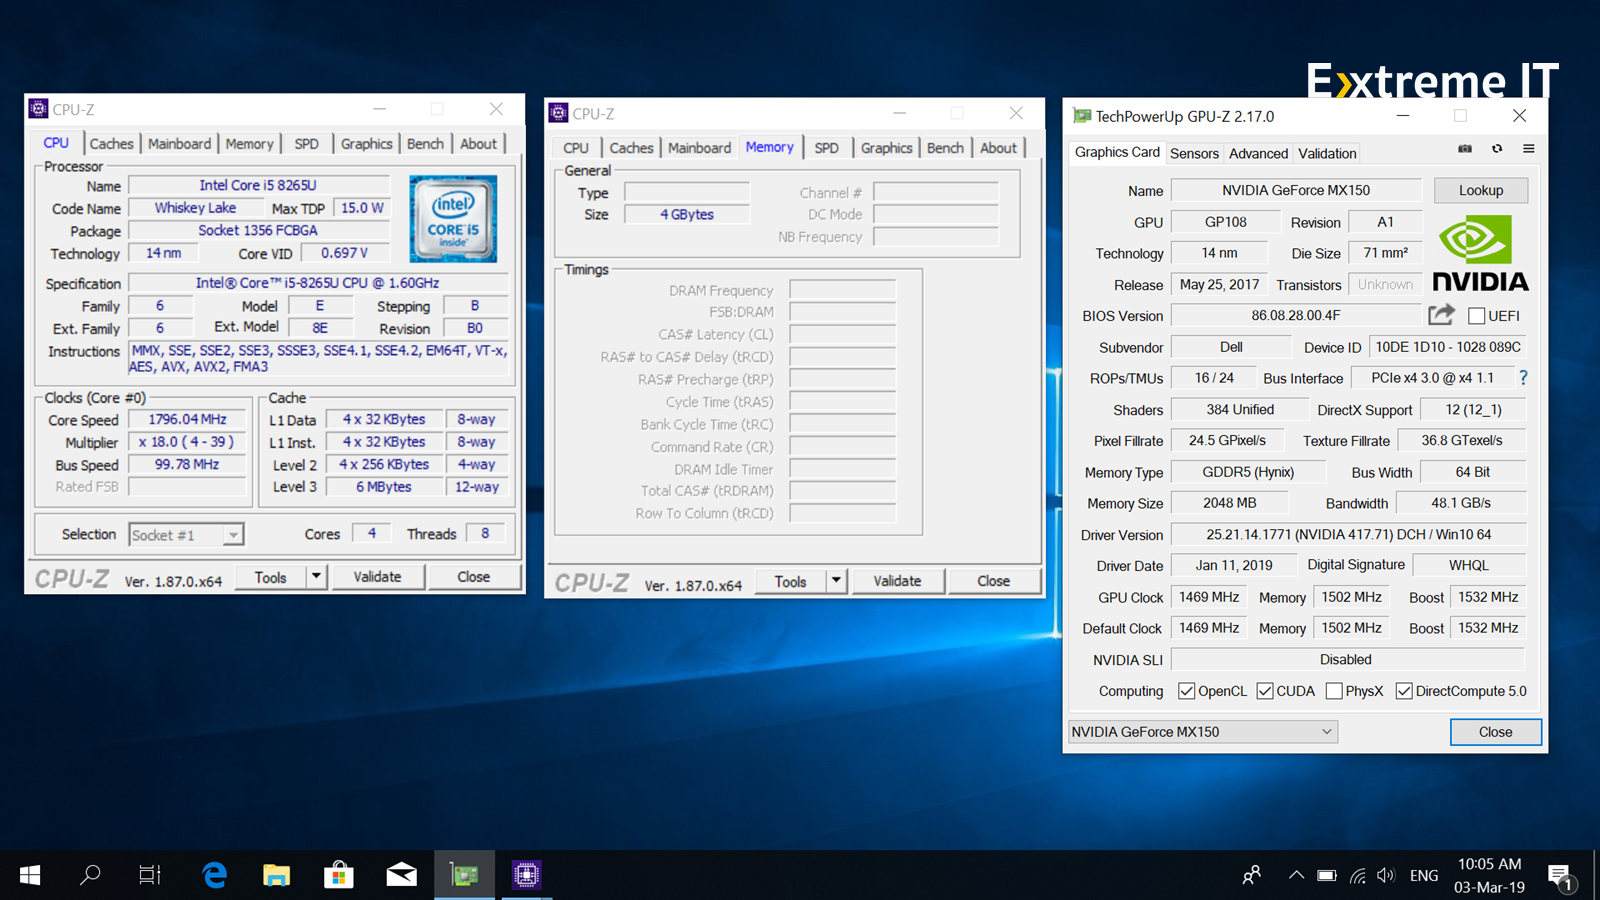Open Bench tab in left CPU-Z window

(x=425, y=144)
